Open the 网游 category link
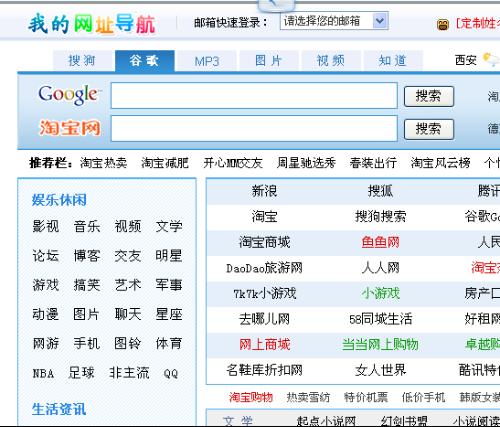500x427 pixels. click(x=46, y=343)
